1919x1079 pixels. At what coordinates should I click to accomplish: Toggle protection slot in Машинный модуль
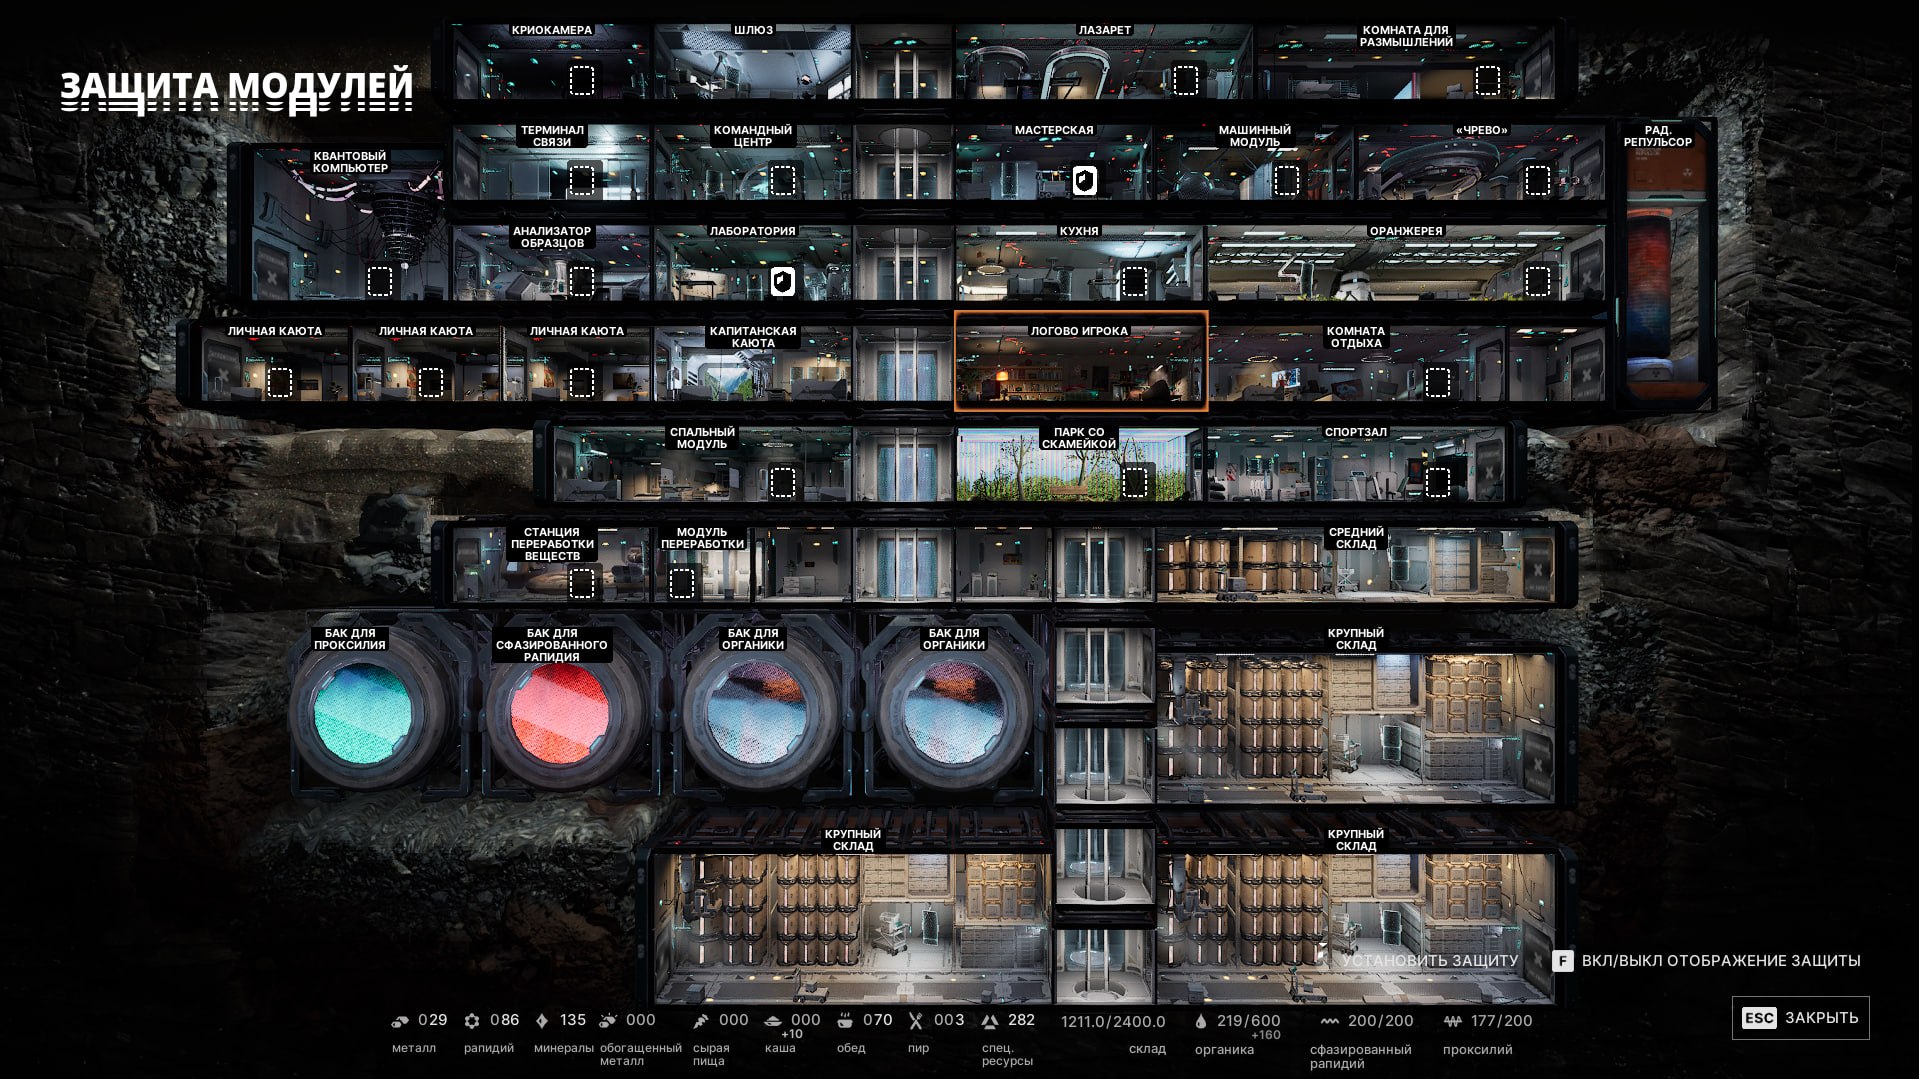point(1287,181)
